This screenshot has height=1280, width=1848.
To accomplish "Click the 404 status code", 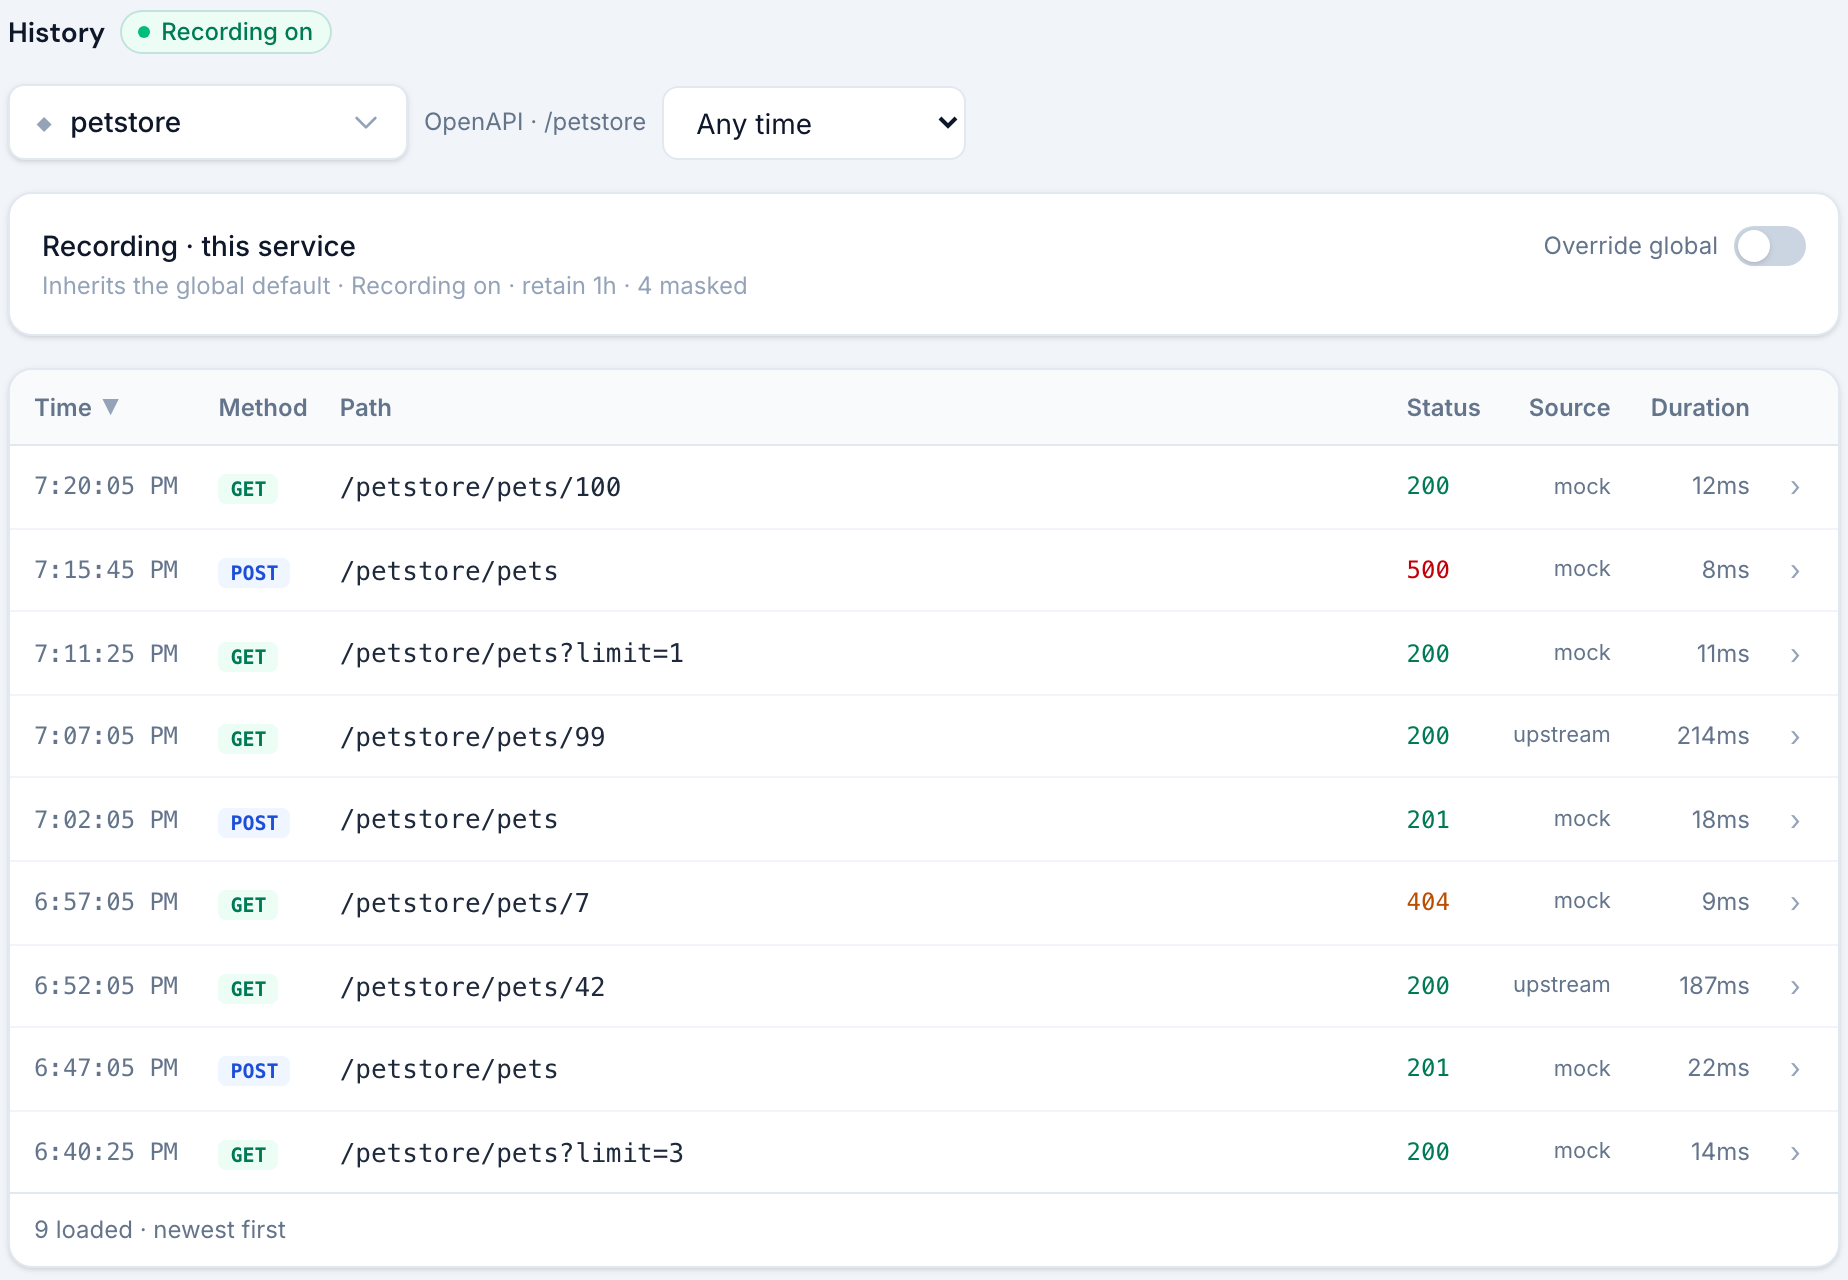I will coord(1428,902).
